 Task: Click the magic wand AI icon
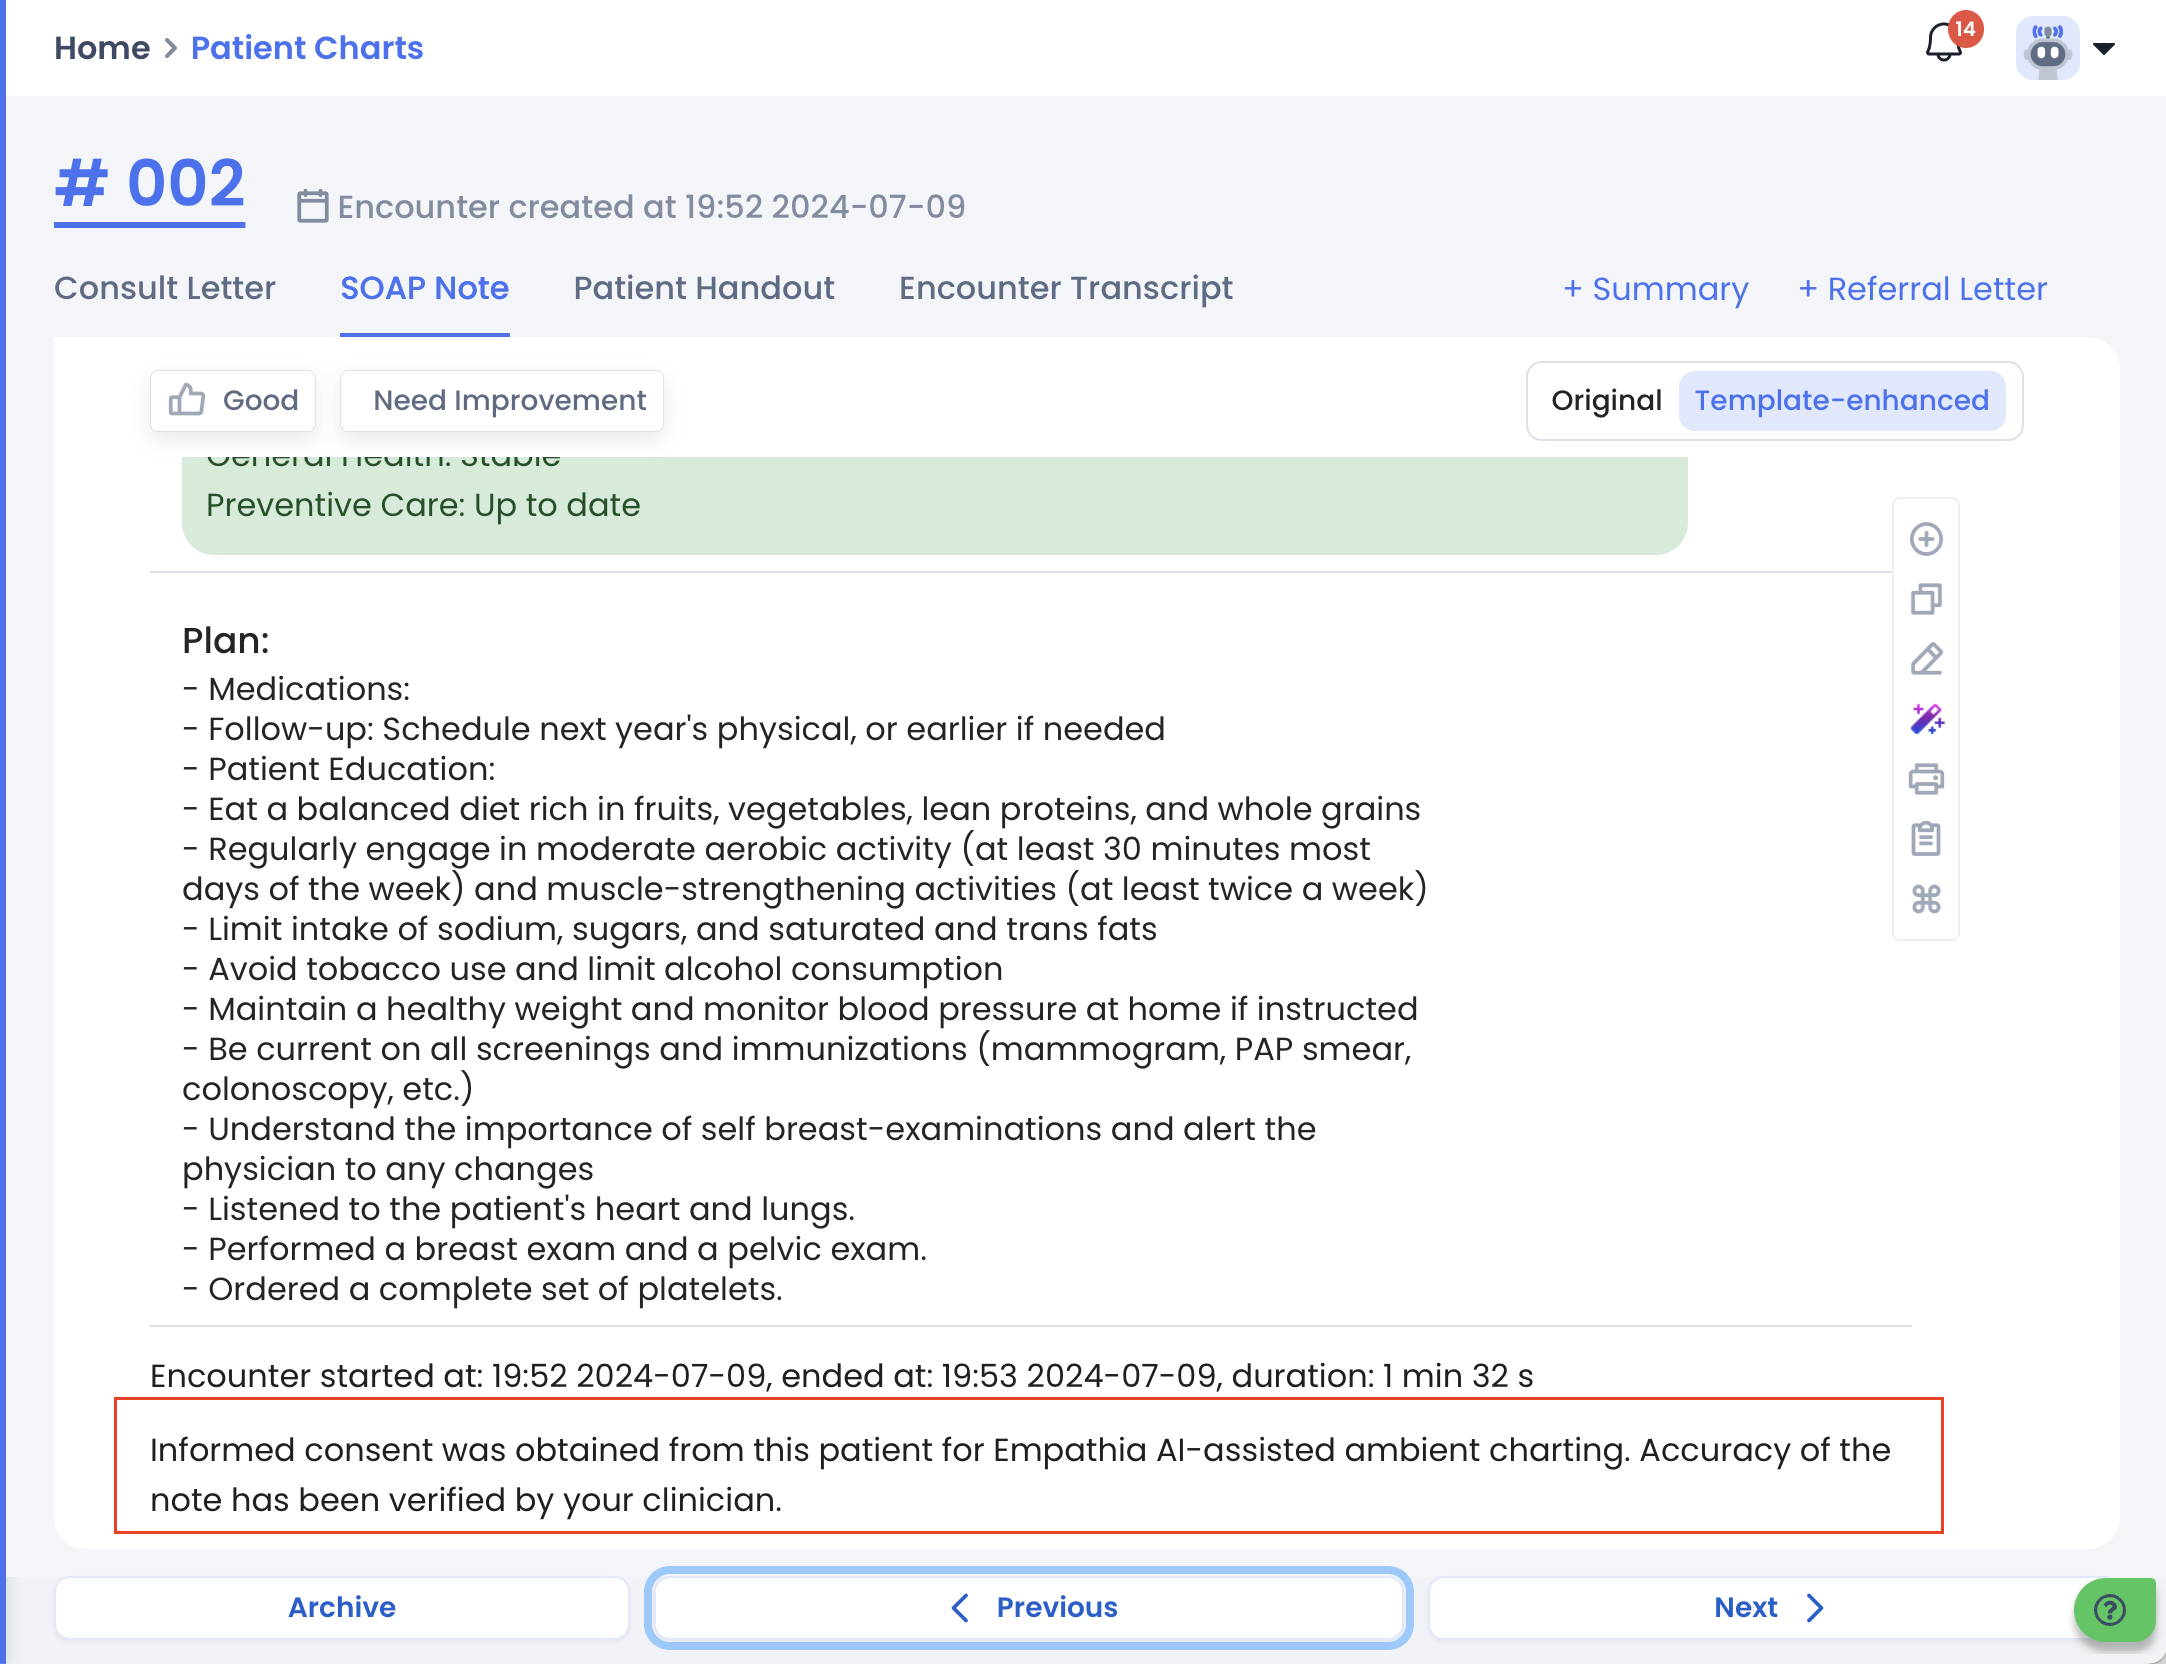coord(1925,719)
